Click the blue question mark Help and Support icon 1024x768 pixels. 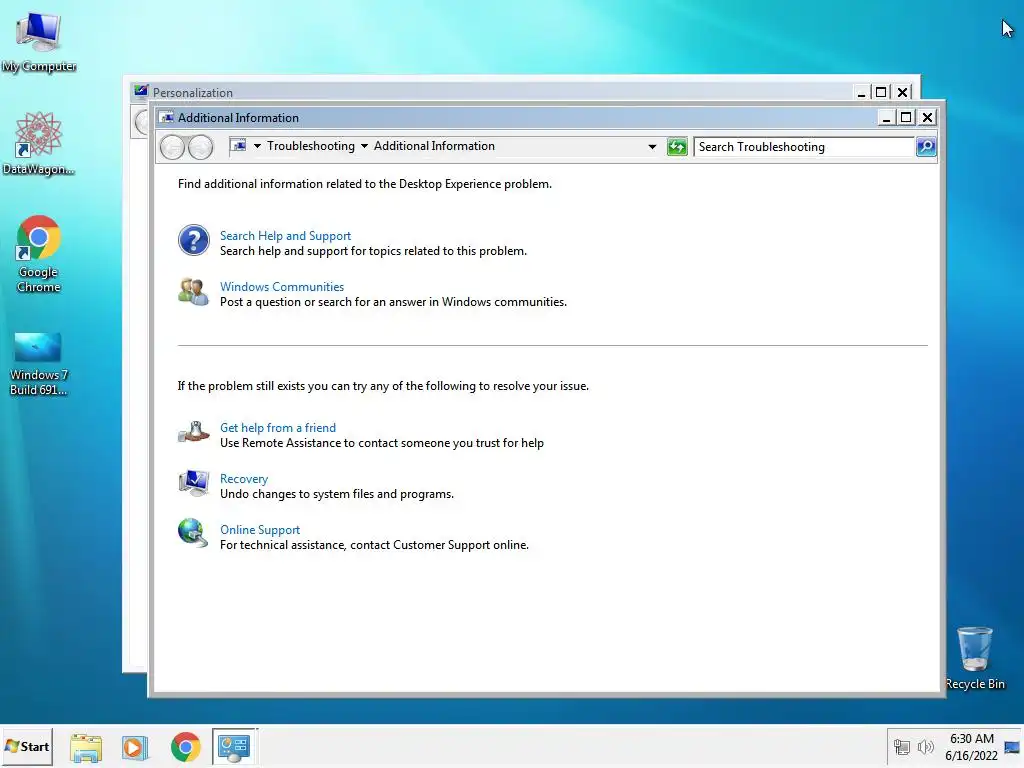[x=193, y=240]
